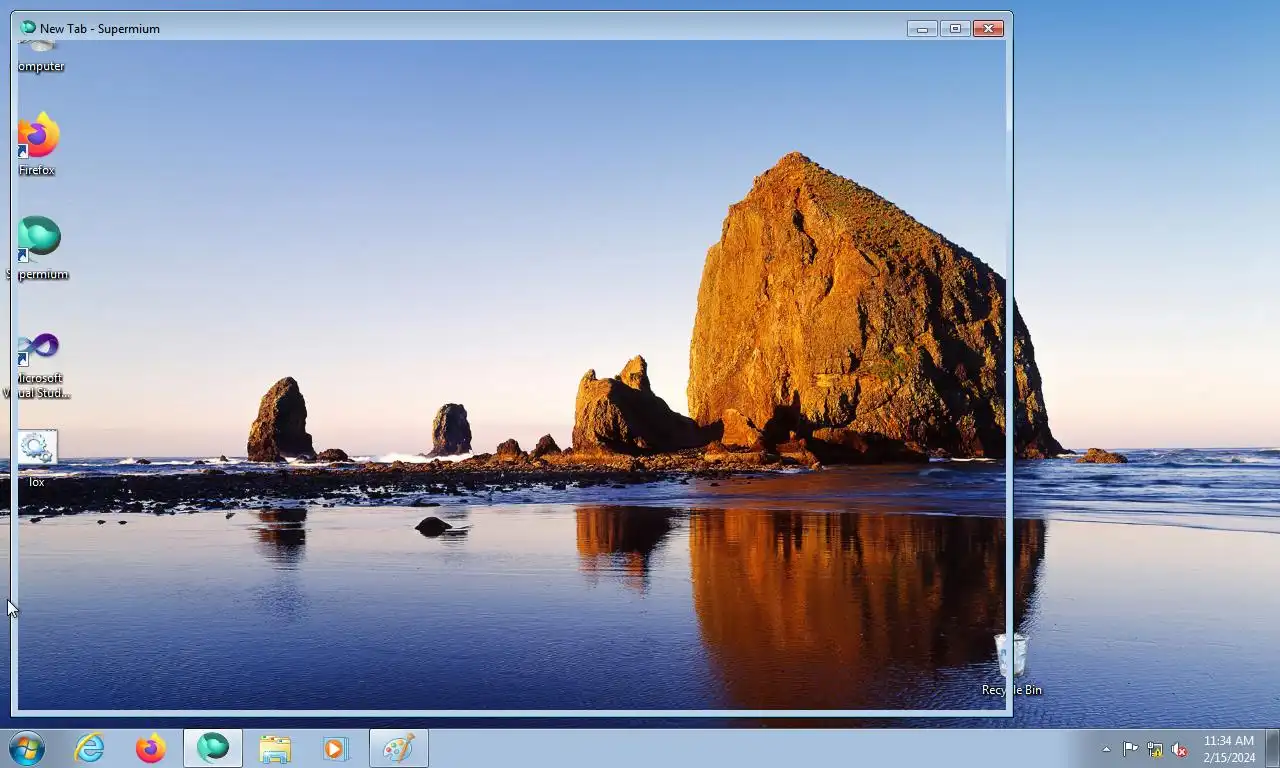The image size is (1280, 768).
Task: Open the clock showing 11:34 AM
Action: [x=1229, y=749]
